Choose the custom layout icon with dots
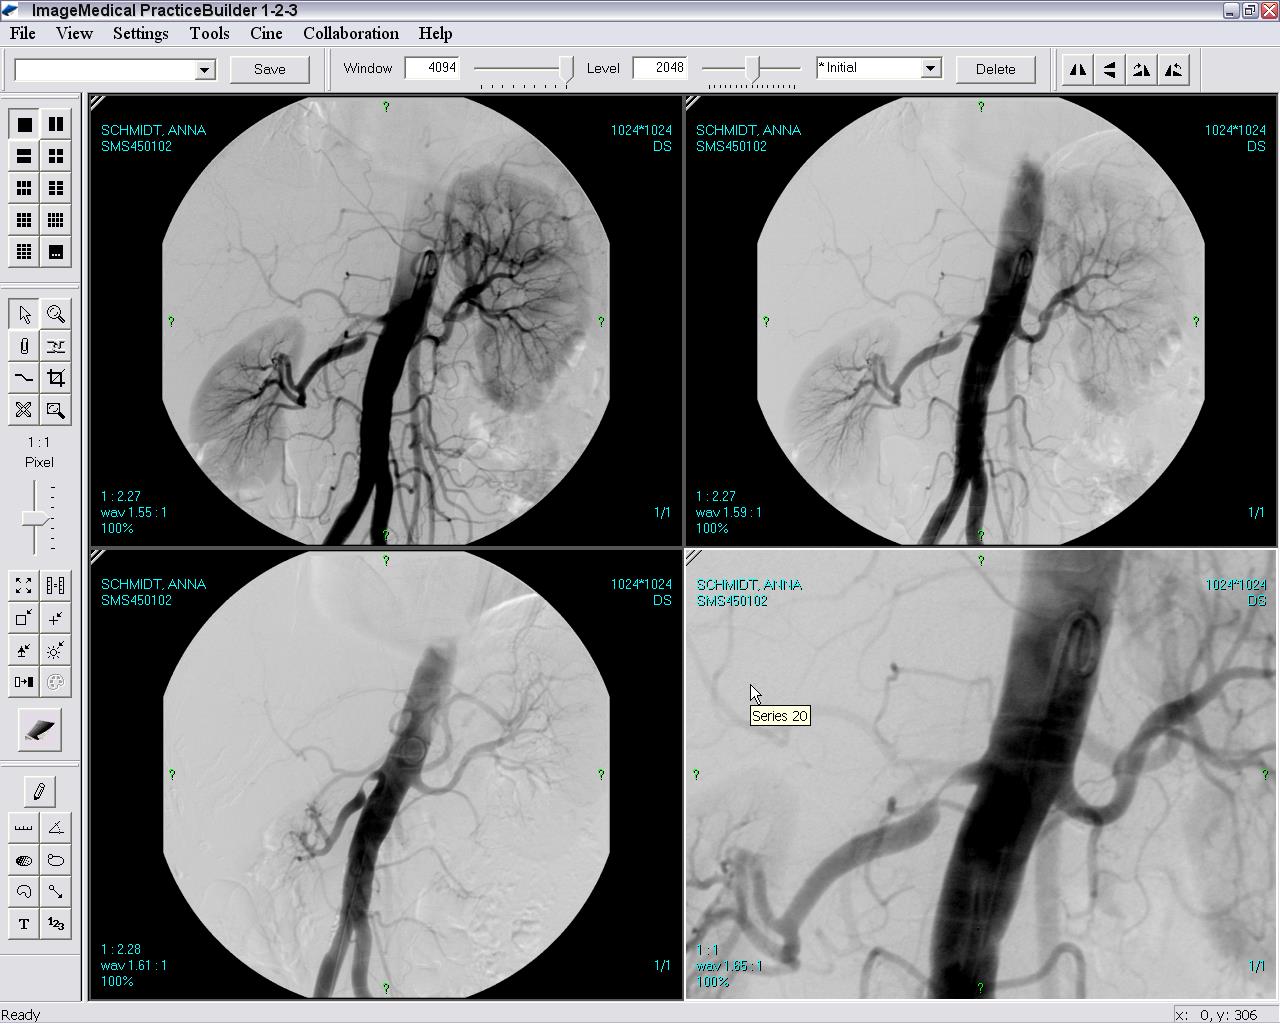 click(x=56, y=252)
